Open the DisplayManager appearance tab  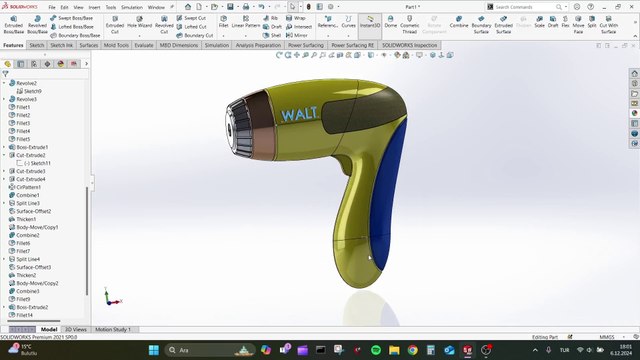[60, 64]
